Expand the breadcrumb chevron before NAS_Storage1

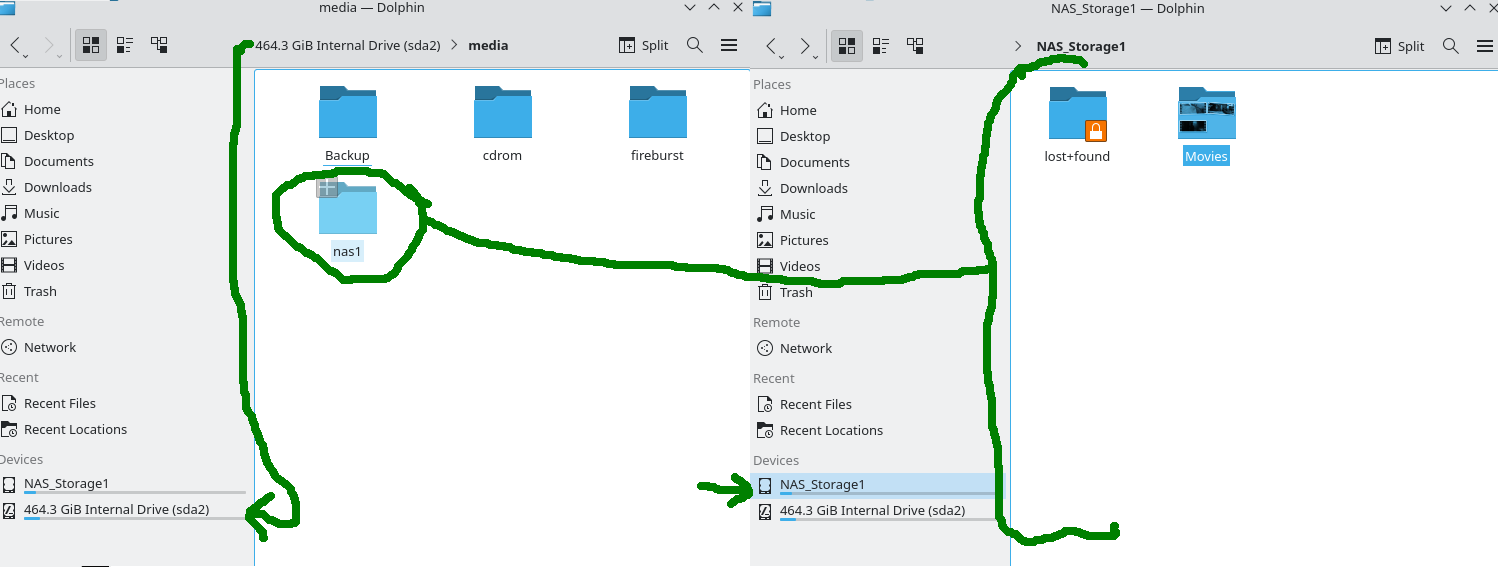1018,46
